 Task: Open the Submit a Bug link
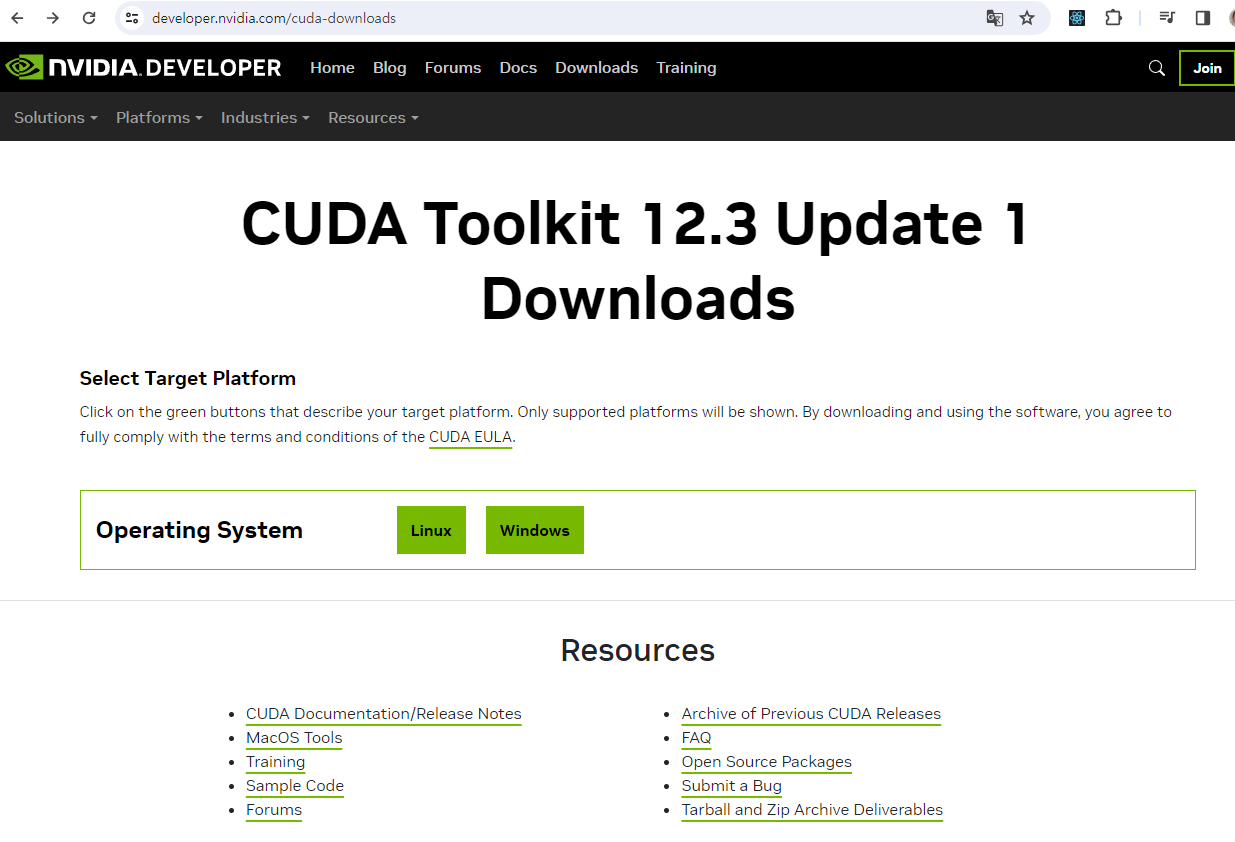pos(732,786)
